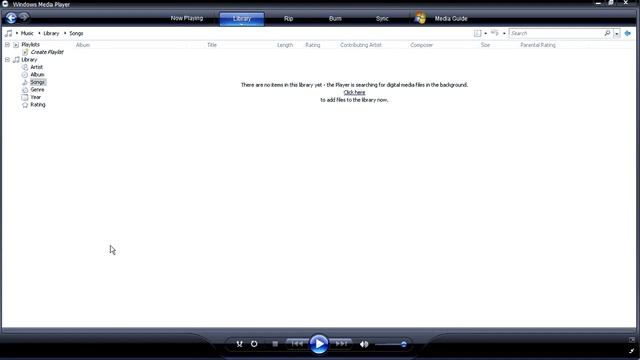Click the music category icon in breadcrumb
Viewport: 640px width, 360px height.
coord(9,33)
